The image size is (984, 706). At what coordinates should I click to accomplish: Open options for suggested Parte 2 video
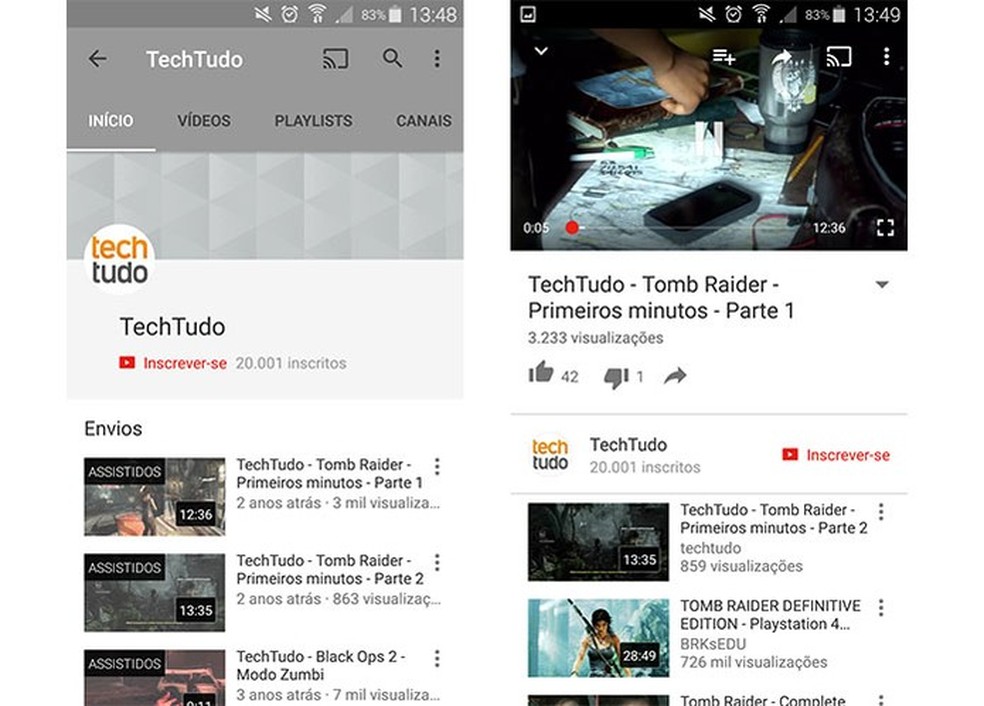coord(881,511)
